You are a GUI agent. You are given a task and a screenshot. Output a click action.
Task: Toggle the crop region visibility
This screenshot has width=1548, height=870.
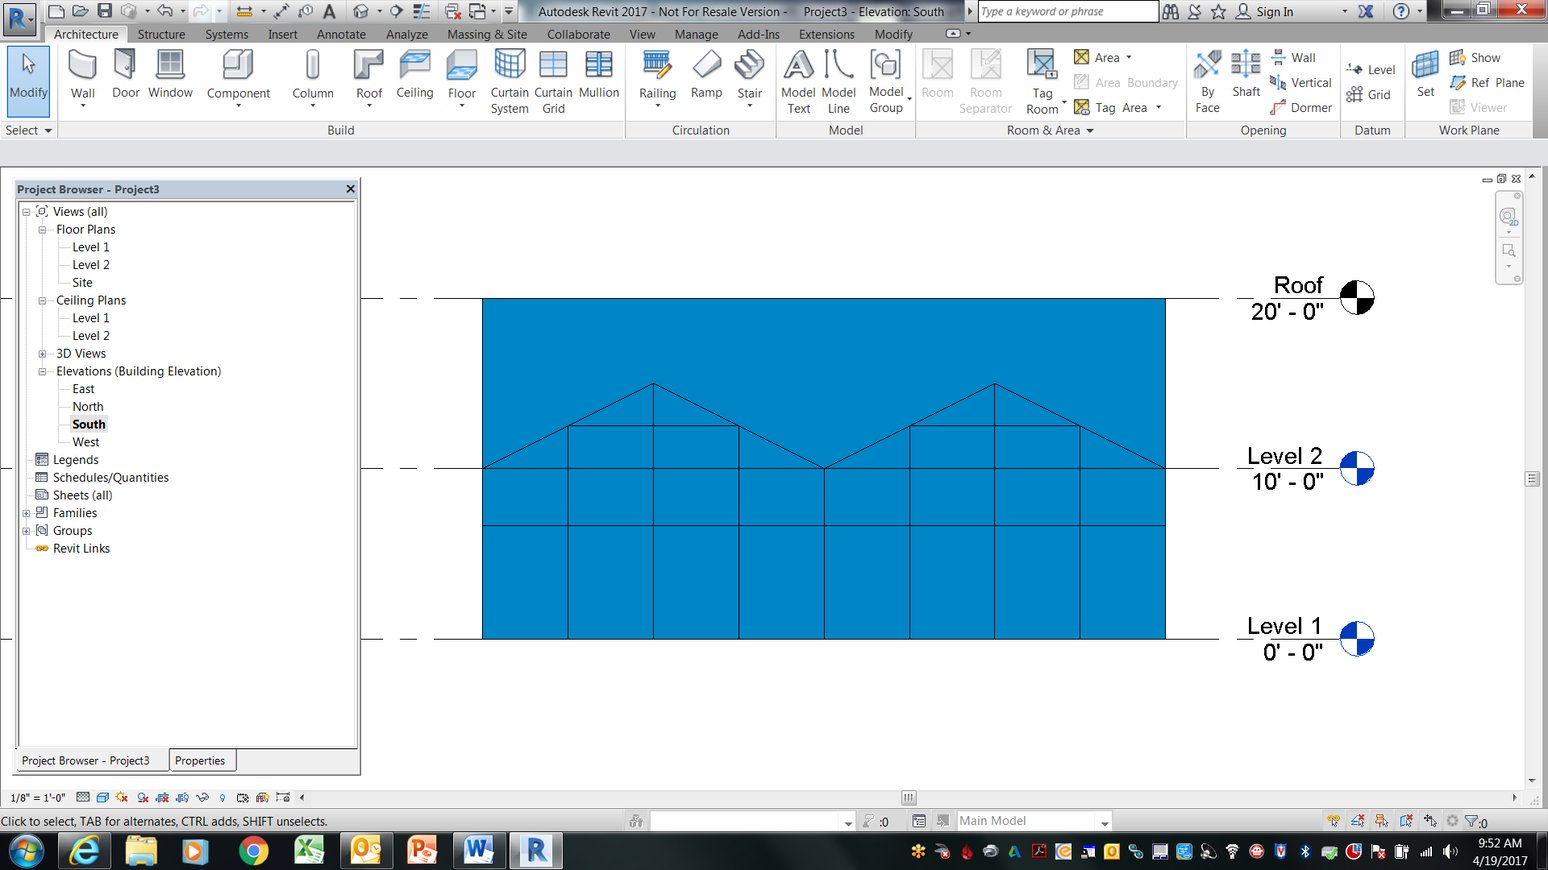(182, 797)
